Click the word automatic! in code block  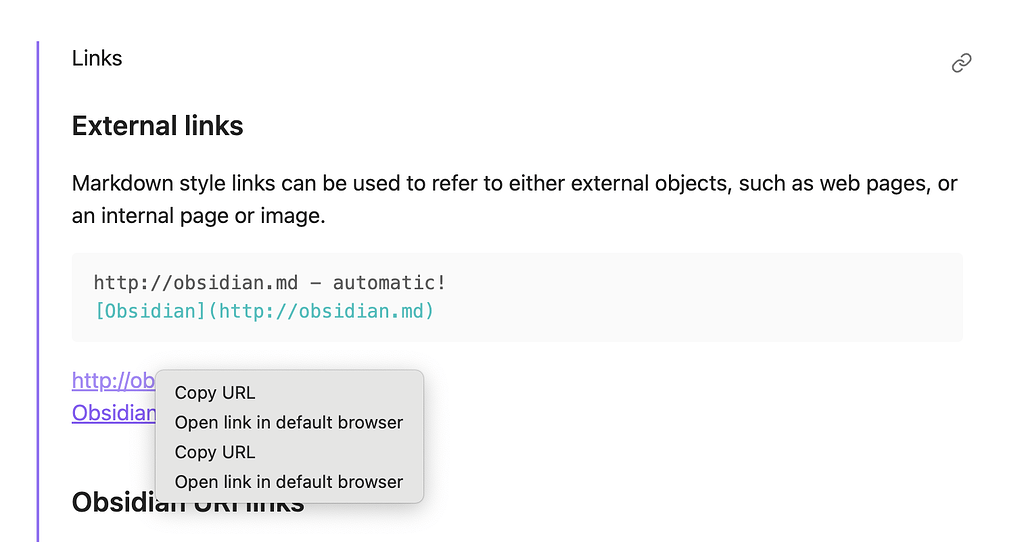[389, 283]
